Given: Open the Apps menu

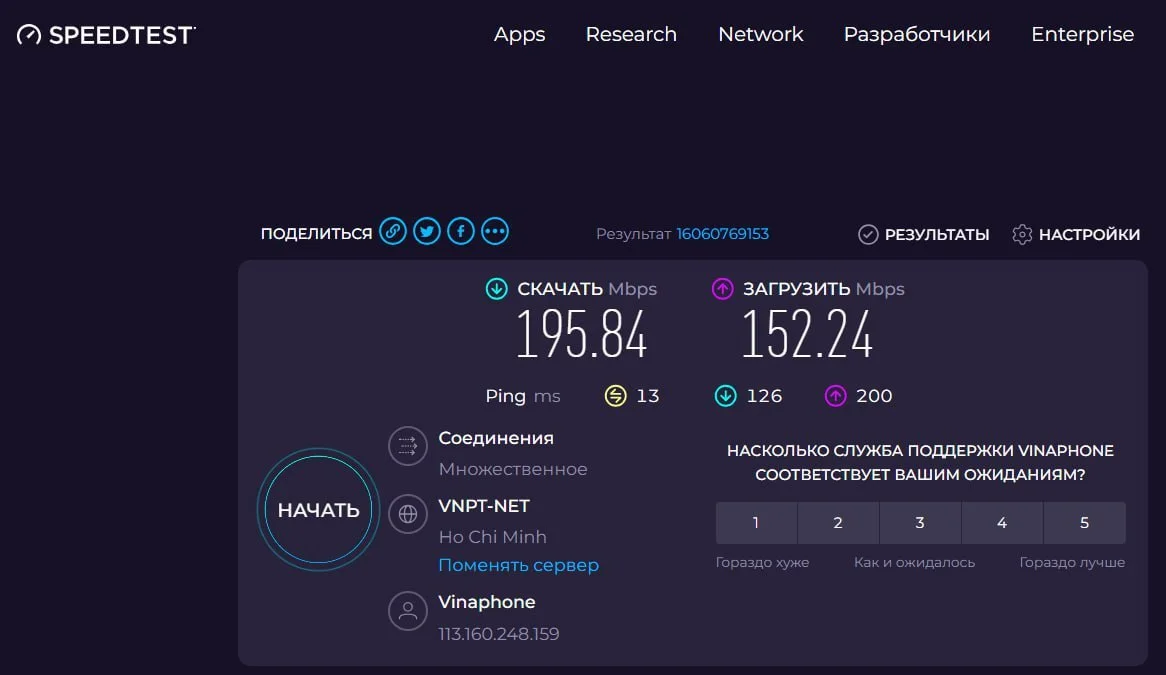Looking at the screenshot, I should click(520, 34).
